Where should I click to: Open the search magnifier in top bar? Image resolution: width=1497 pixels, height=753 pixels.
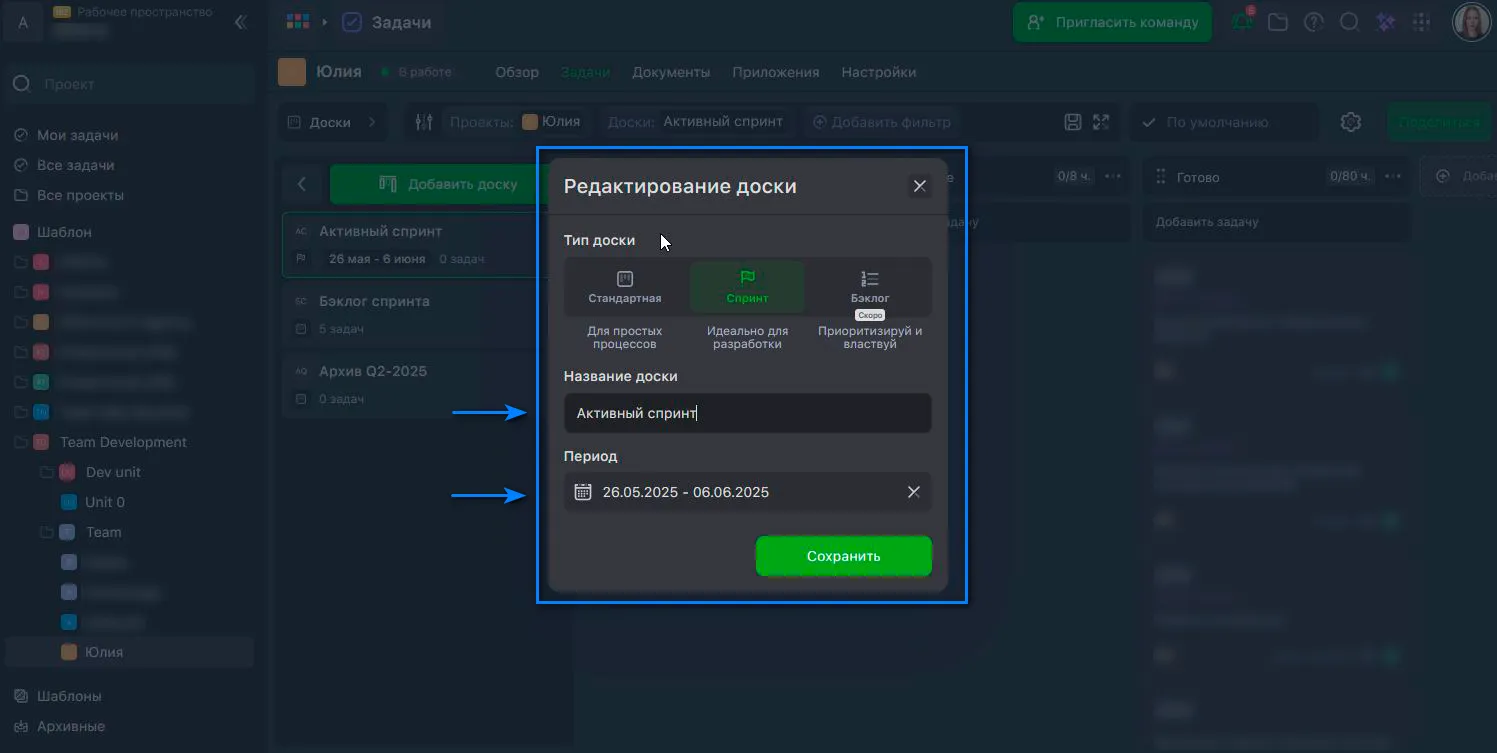click(1349, 22)
